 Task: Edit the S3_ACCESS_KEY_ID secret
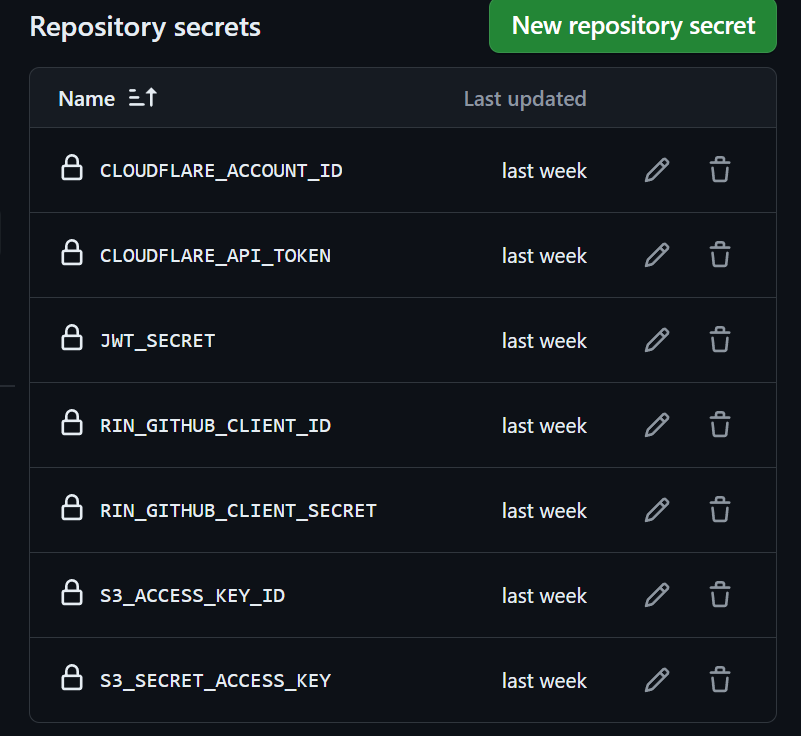(x=656, y=595)
